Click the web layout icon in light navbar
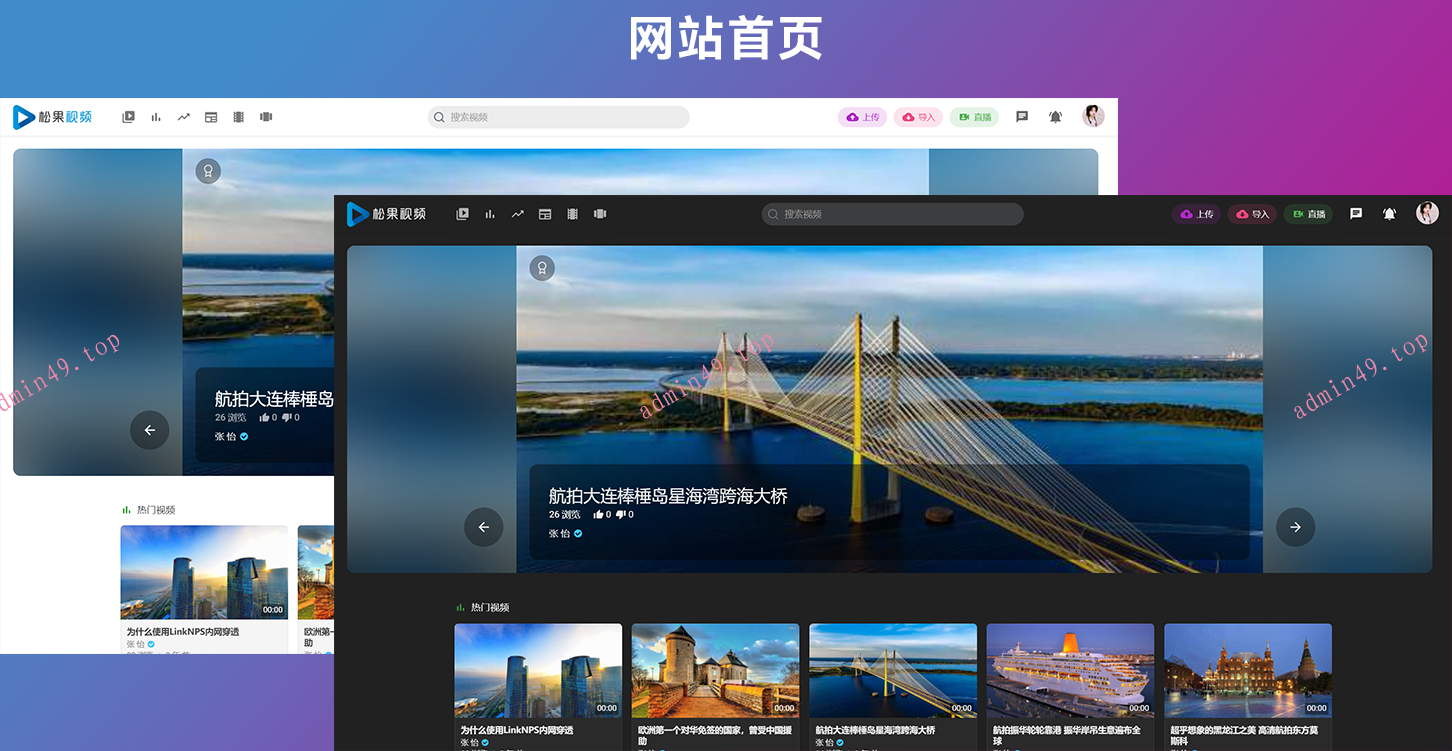Screen dimensions: 1452x751 211,117
